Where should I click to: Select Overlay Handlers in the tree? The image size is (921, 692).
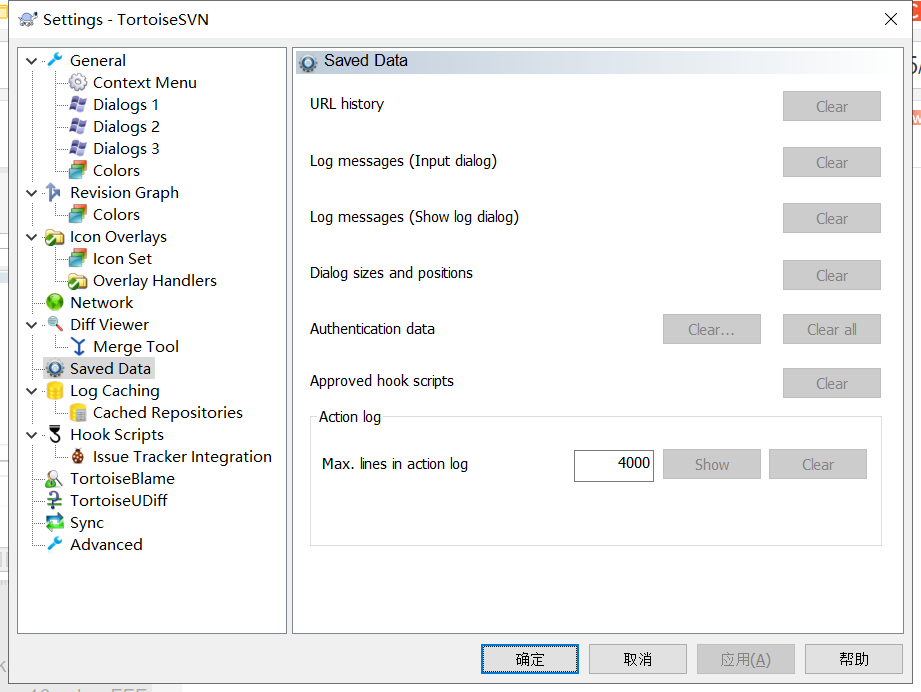click(154, 281)
